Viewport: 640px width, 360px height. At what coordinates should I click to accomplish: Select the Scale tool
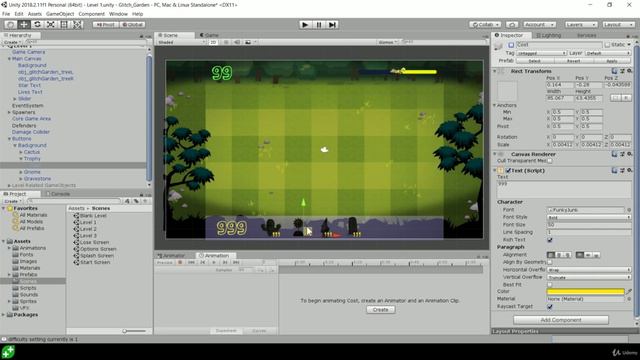pos(51,24)
